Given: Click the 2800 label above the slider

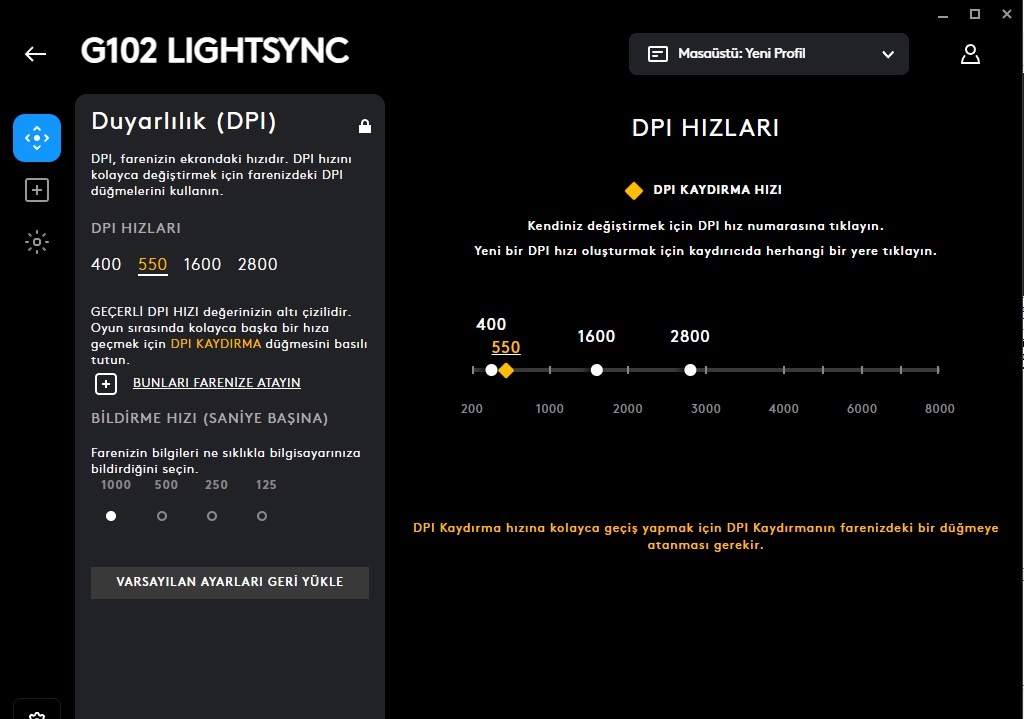Looking at the screenshot, I should click(x=690, y=336).
